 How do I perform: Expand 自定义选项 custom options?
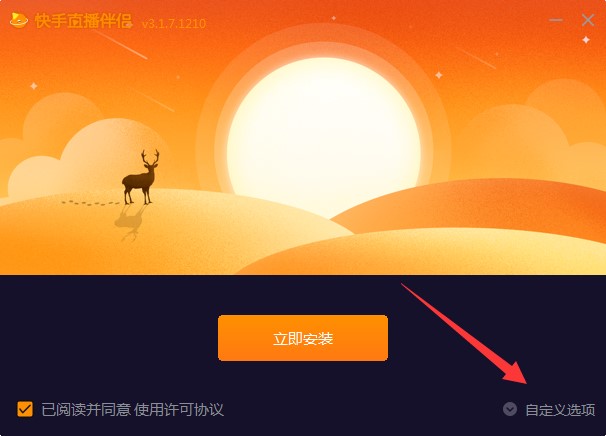pos(560,410)
